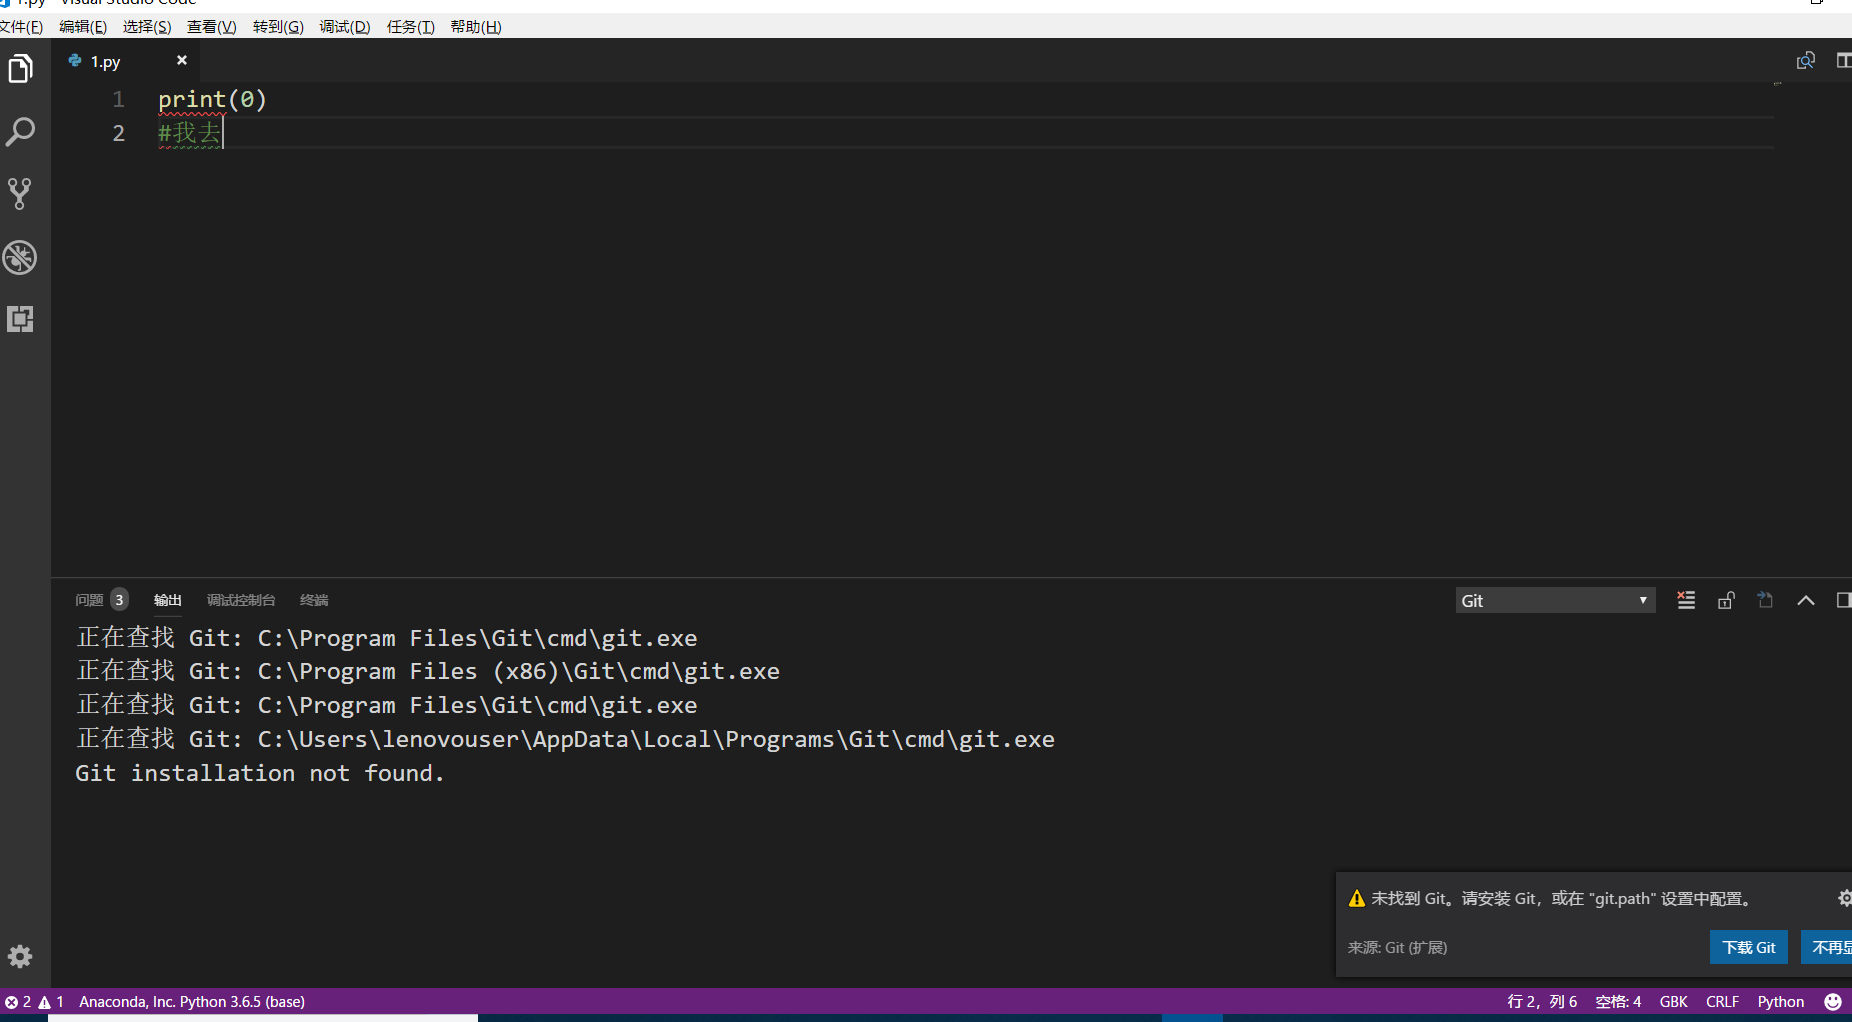Change line ending CRLF
The width and height of the screenshot is (1852, 1022).
(1722, 1002)
